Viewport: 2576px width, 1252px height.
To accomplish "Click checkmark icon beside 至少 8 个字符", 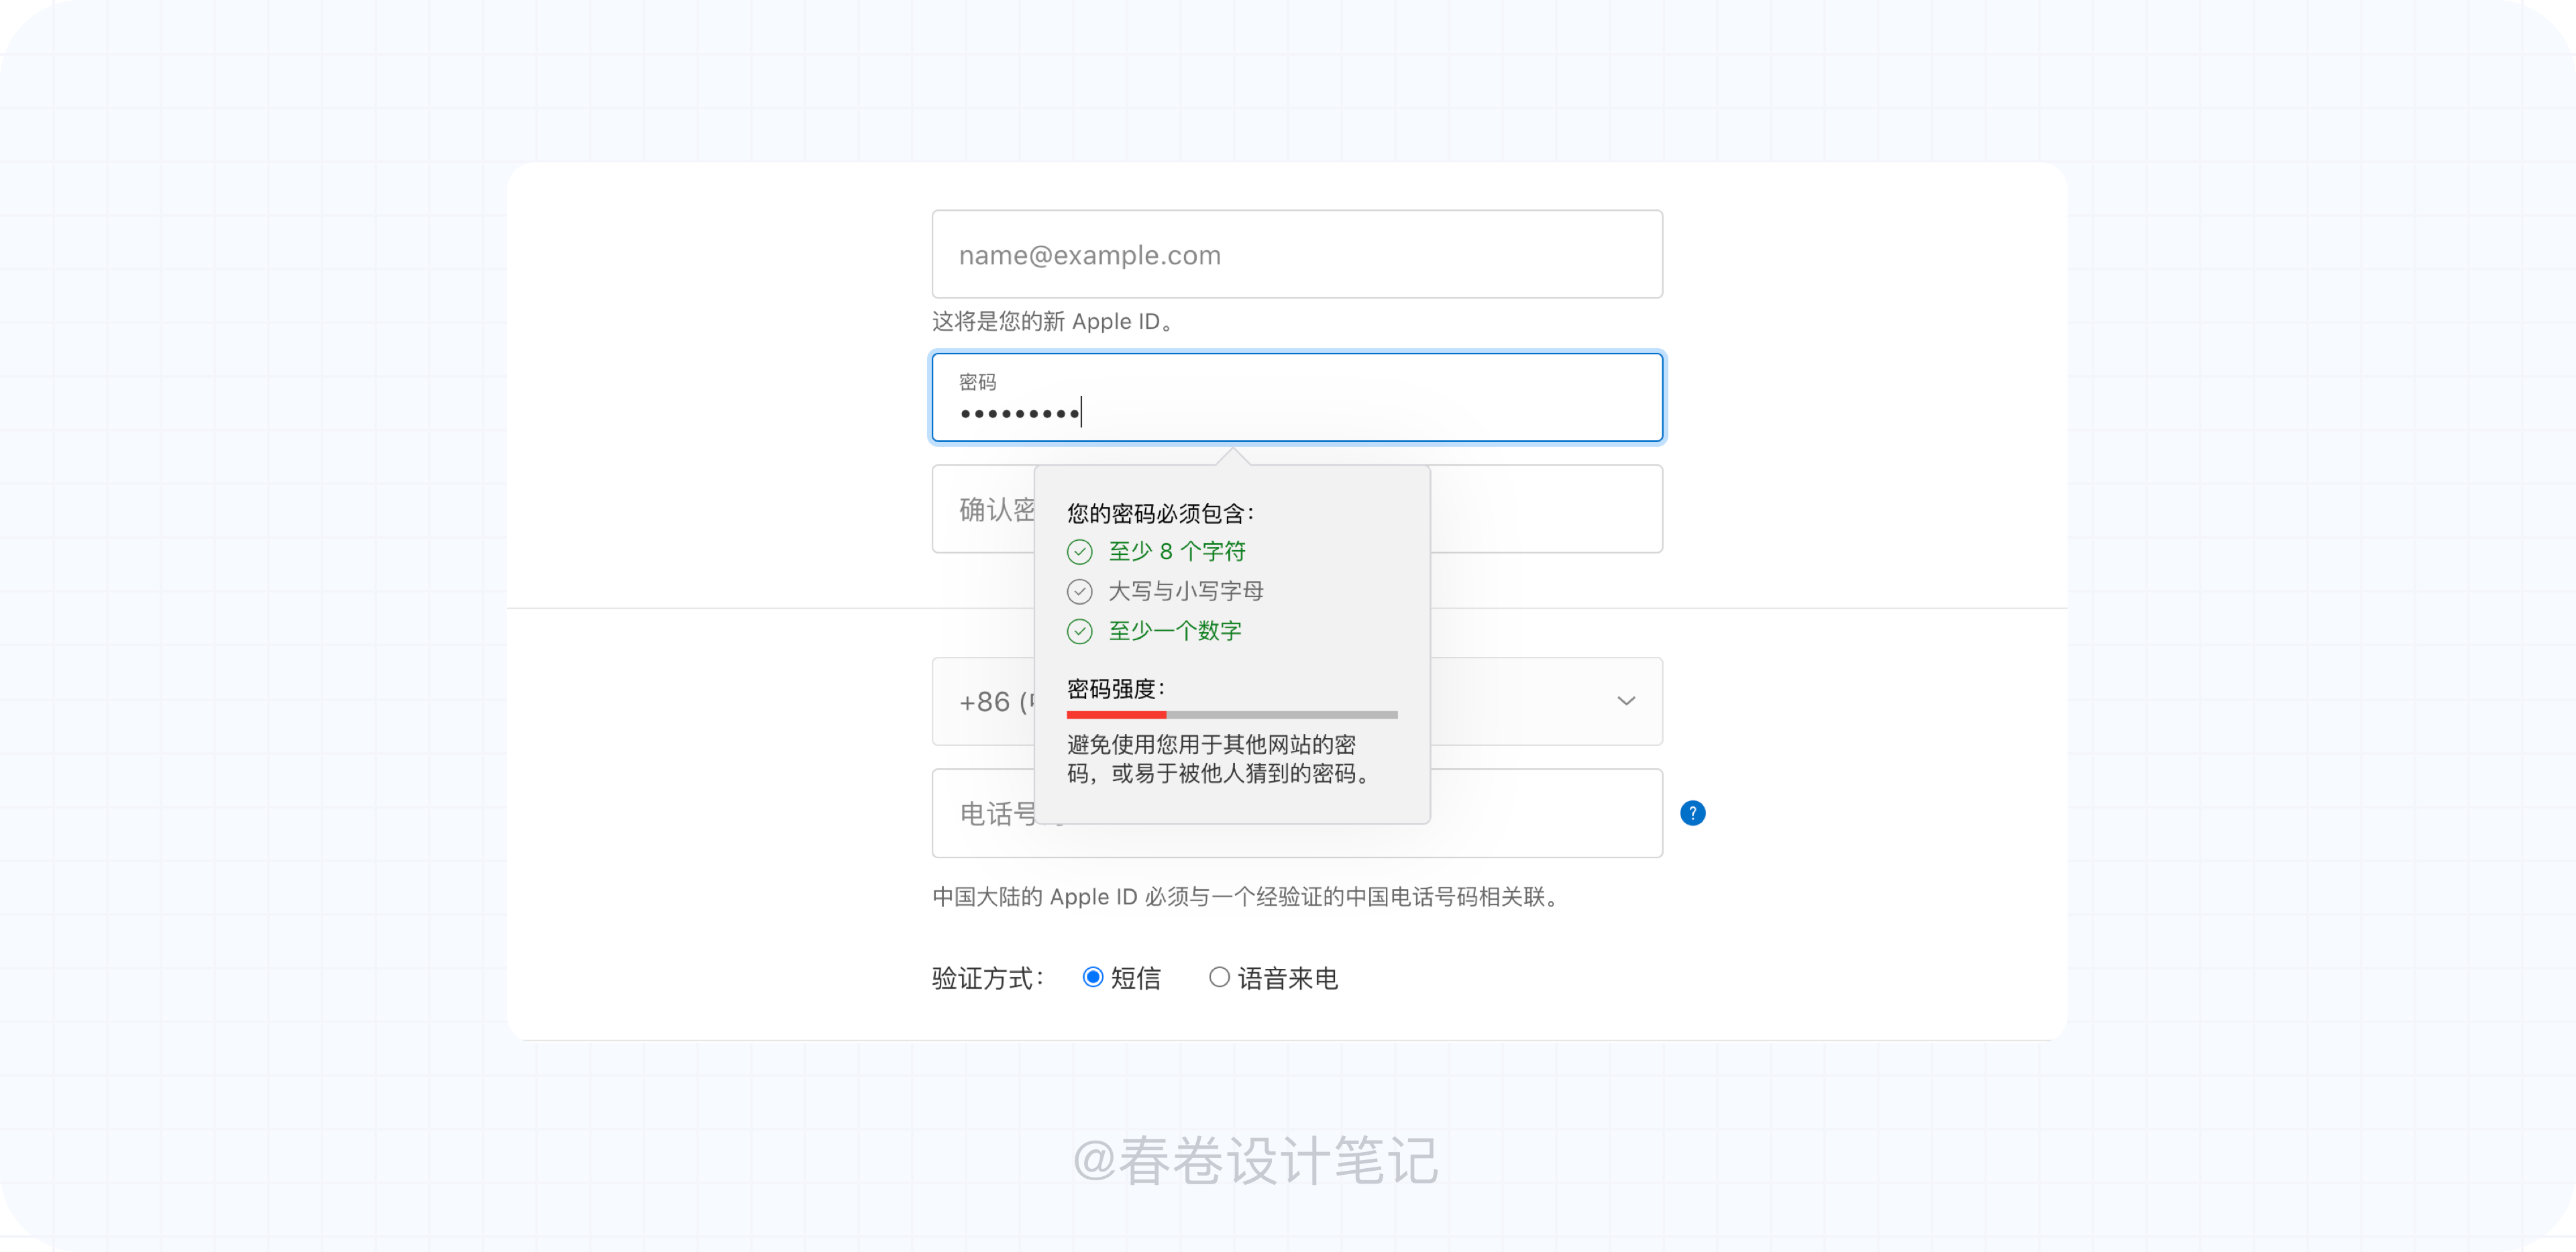I will click(x=1079, y=552).
